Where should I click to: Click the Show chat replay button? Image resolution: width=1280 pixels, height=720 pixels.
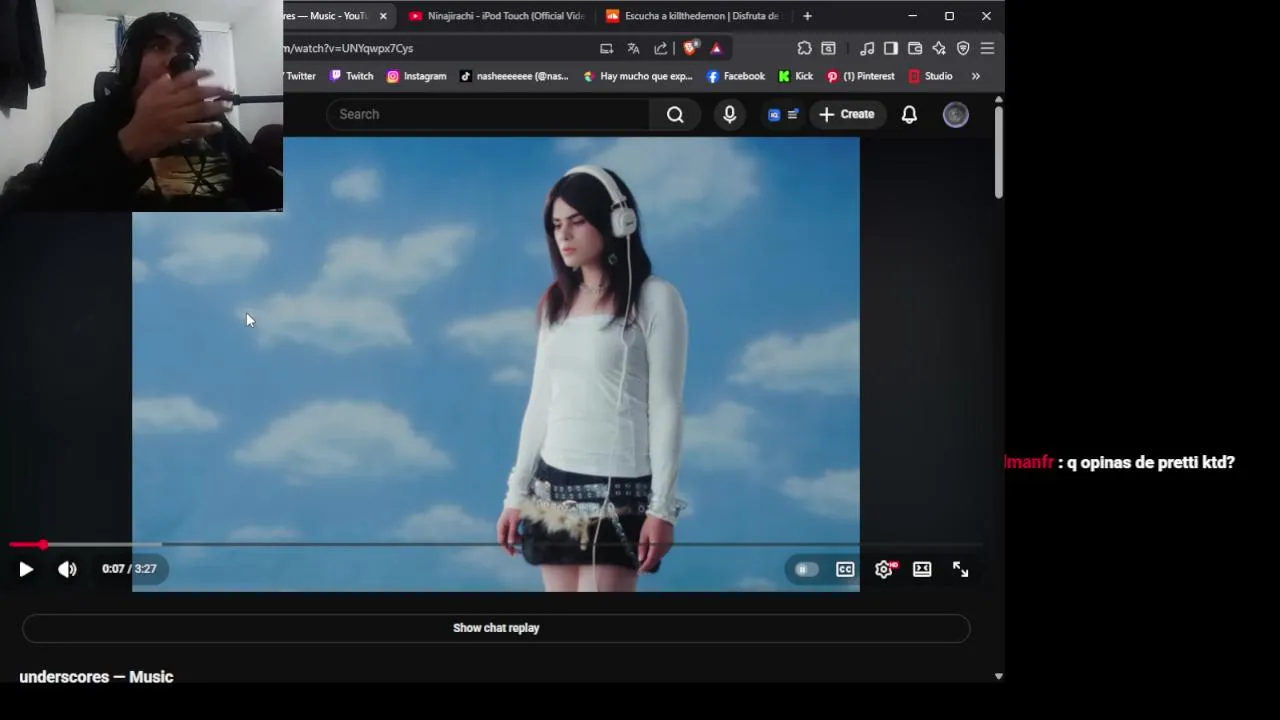496,628
